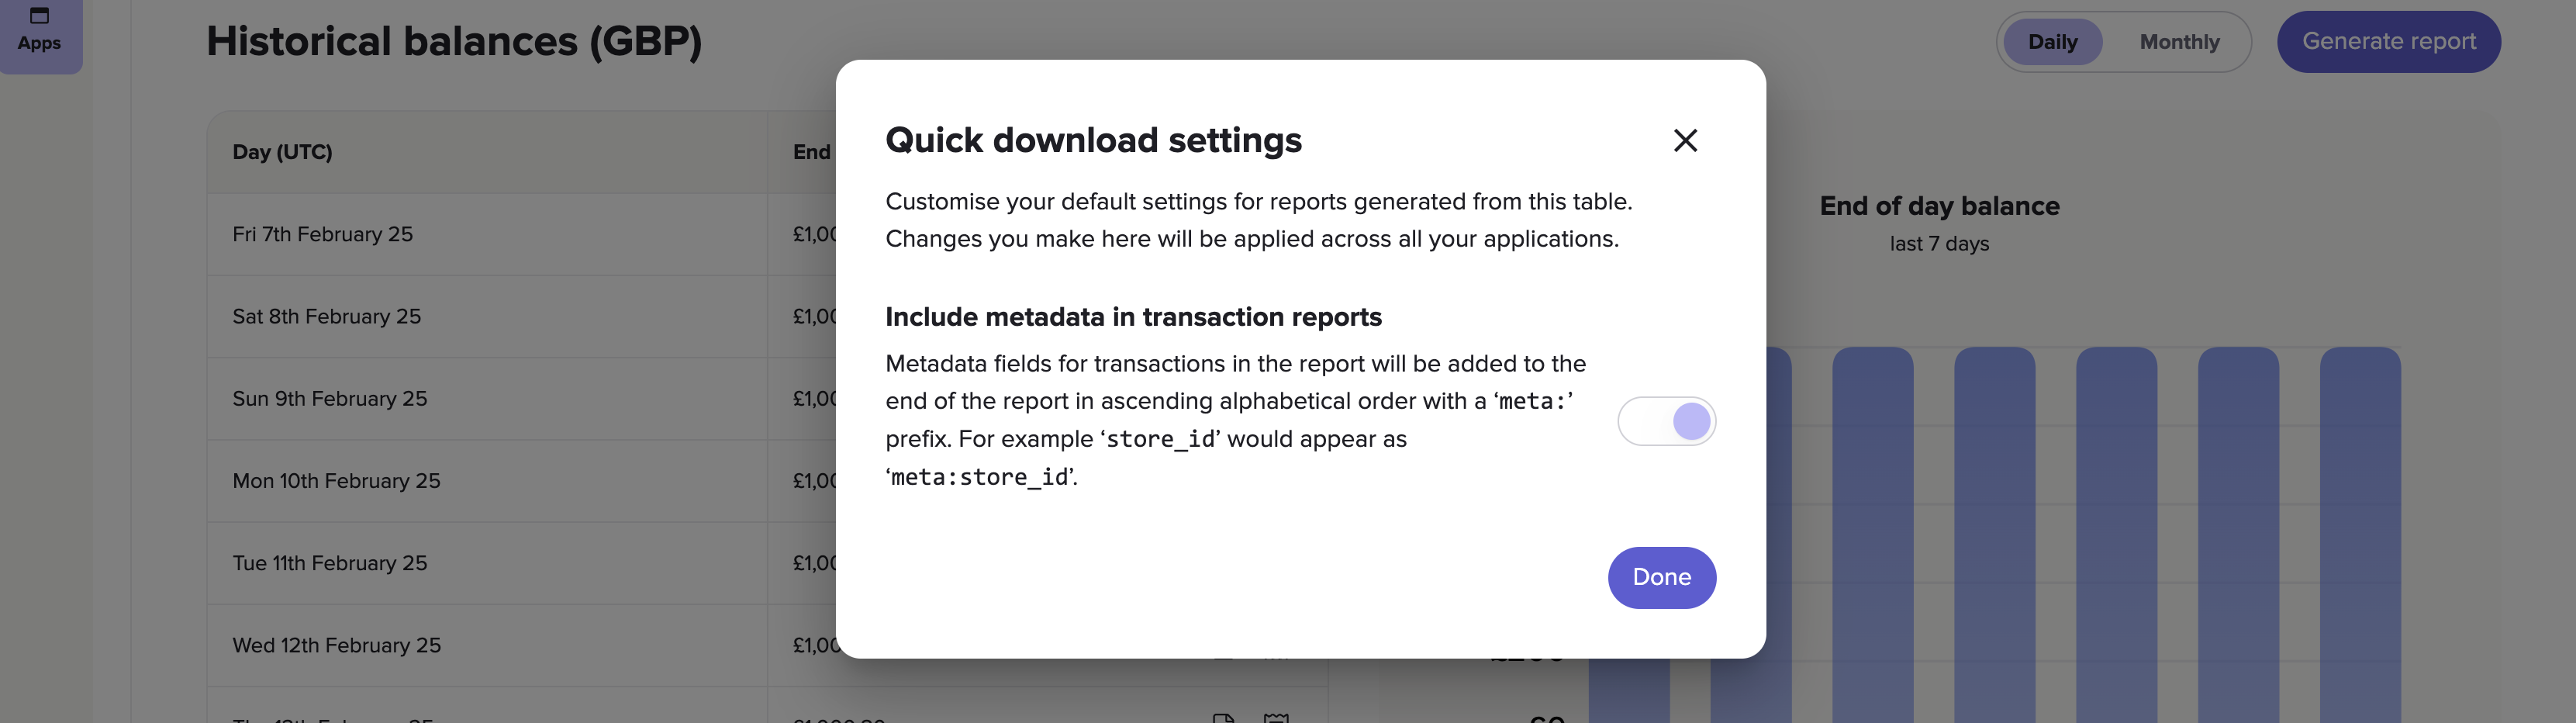Switch to Monthly view
Screen dimensions: 2576x723
pos(2179,42)
